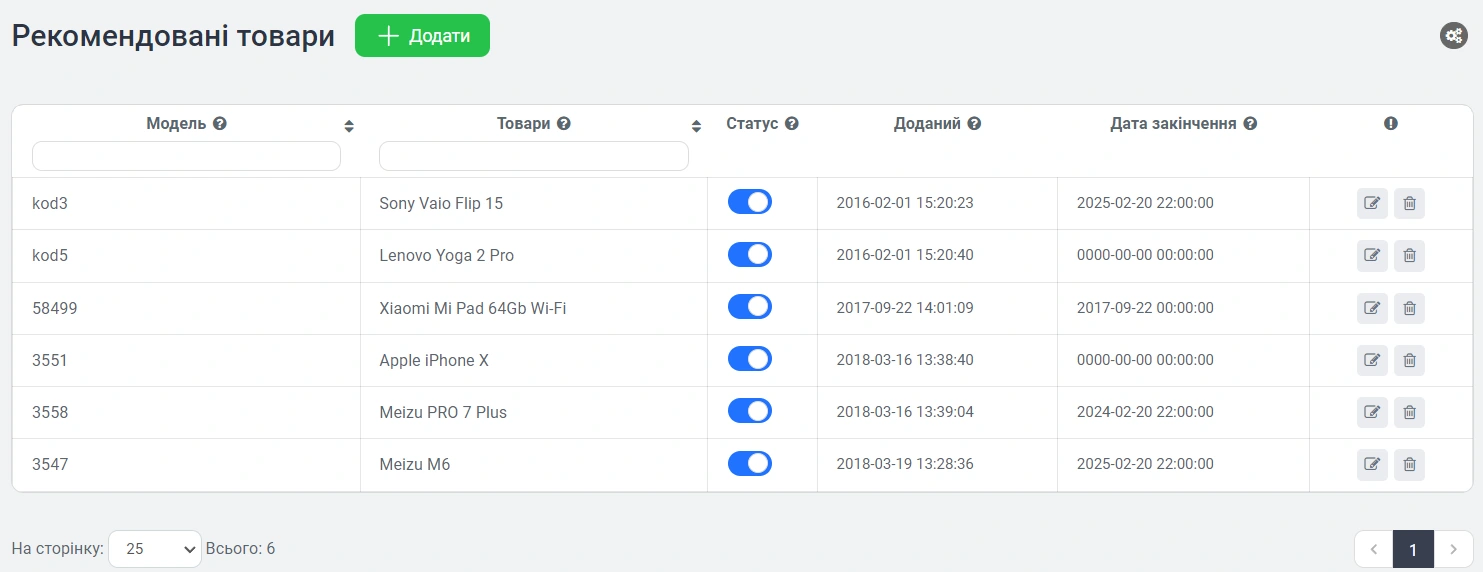The image size is (1483, 572).
Task: Edit the Xiaomi Mi Pad 64Gb Wi-Fi entry
Action: pos(1372,308)
